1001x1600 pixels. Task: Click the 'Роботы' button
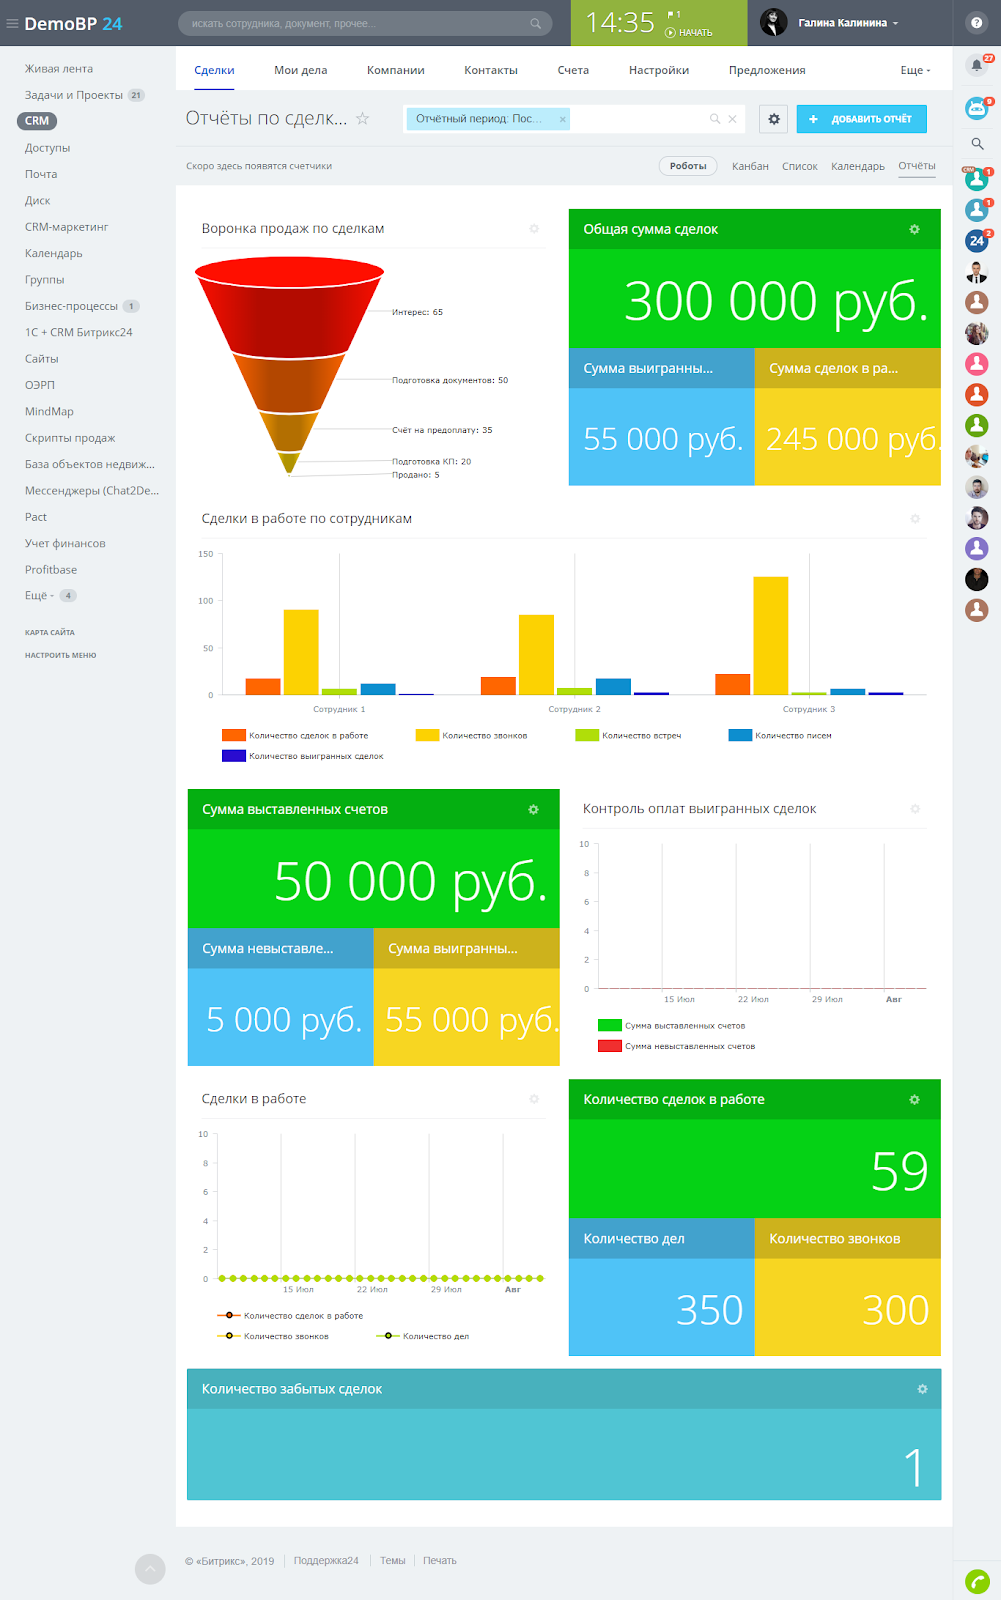coord(688,166)
